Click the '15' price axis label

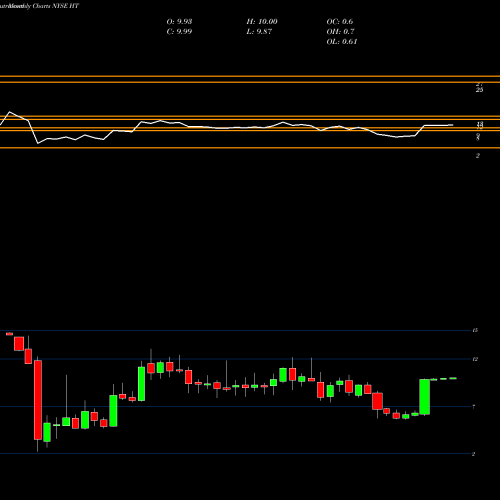click(x=475, y=330)
